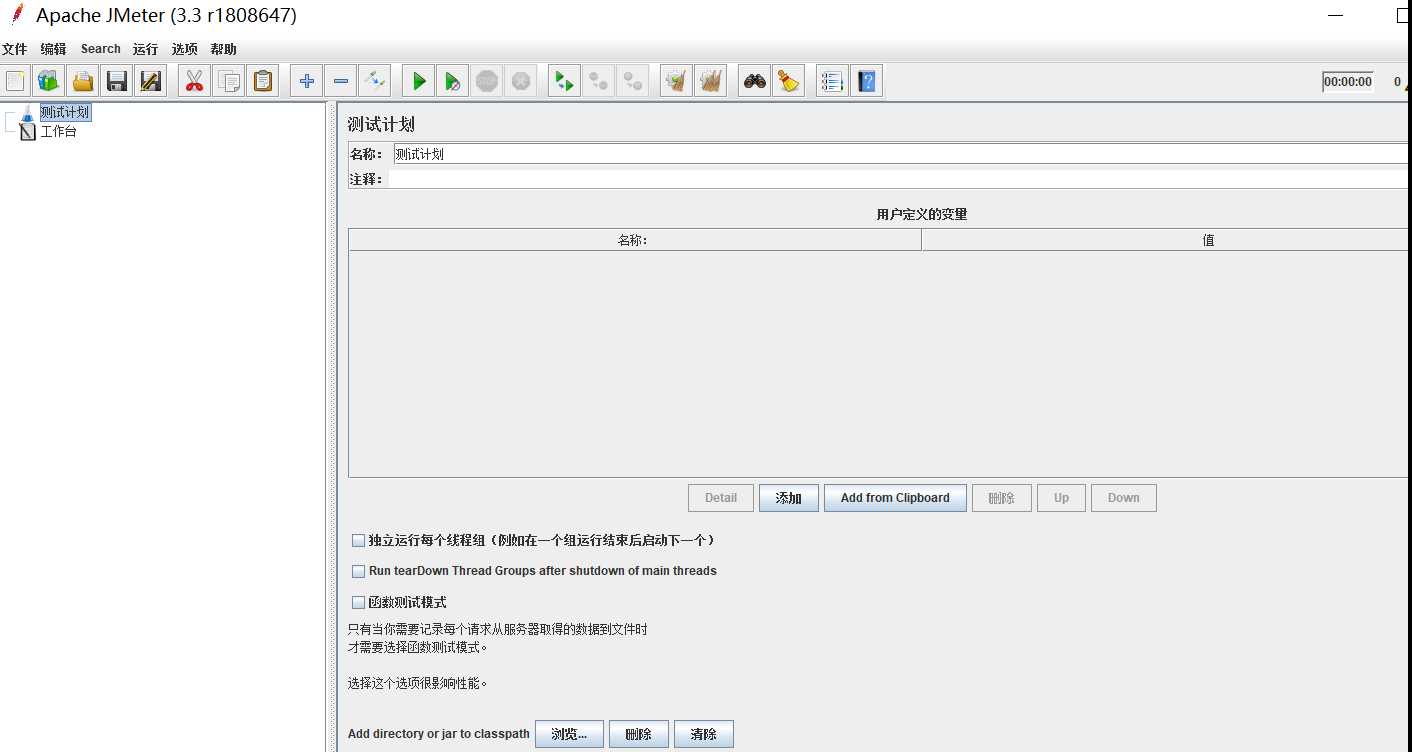Click the Clear All brooms icon

coord(711,81)
